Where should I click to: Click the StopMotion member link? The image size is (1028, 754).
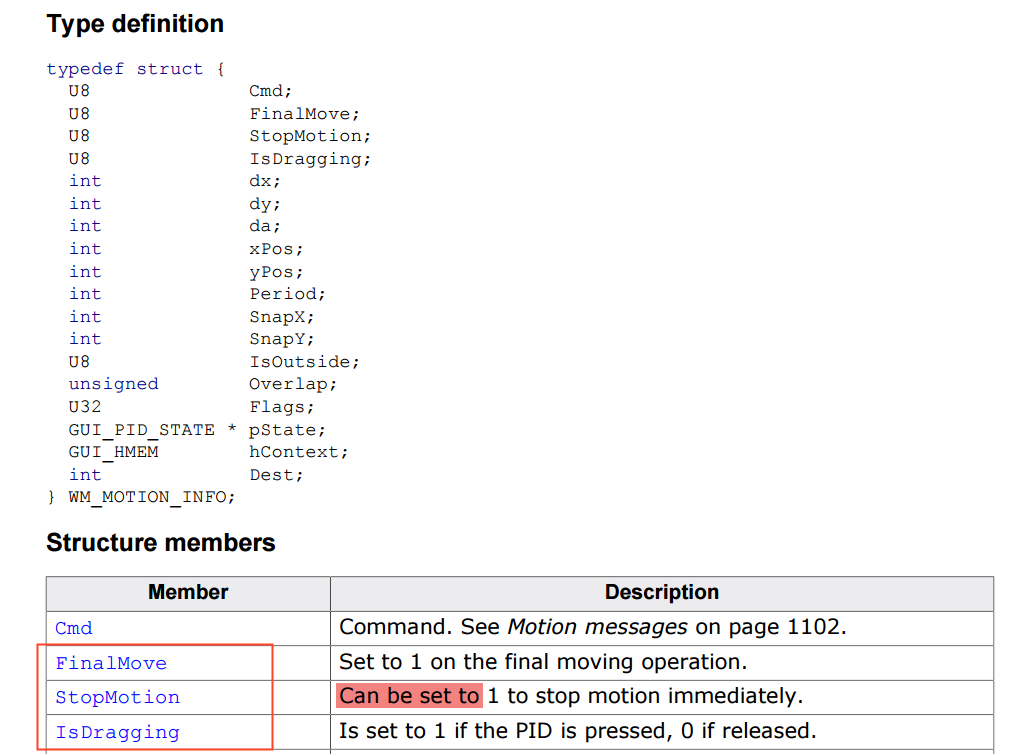click(x=117, y=697)
